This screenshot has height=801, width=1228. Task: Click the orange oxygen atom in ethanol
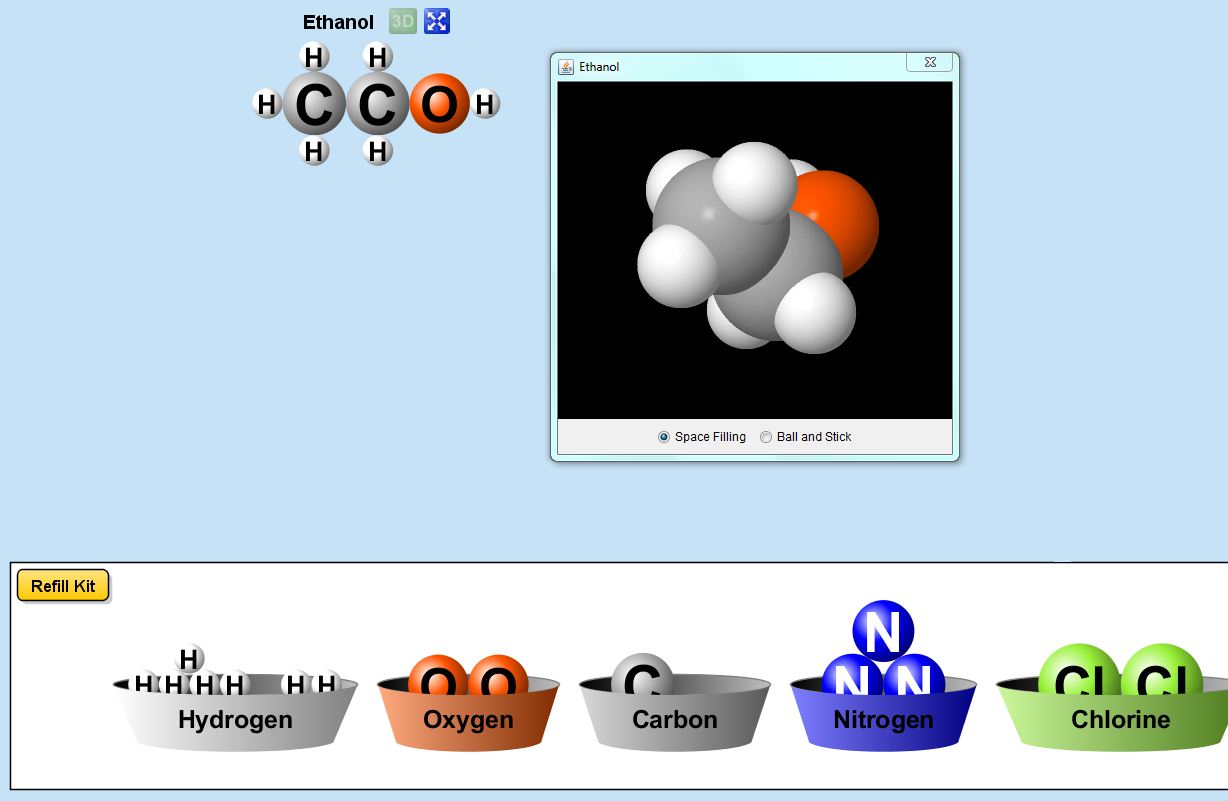(x=439, y=104)
